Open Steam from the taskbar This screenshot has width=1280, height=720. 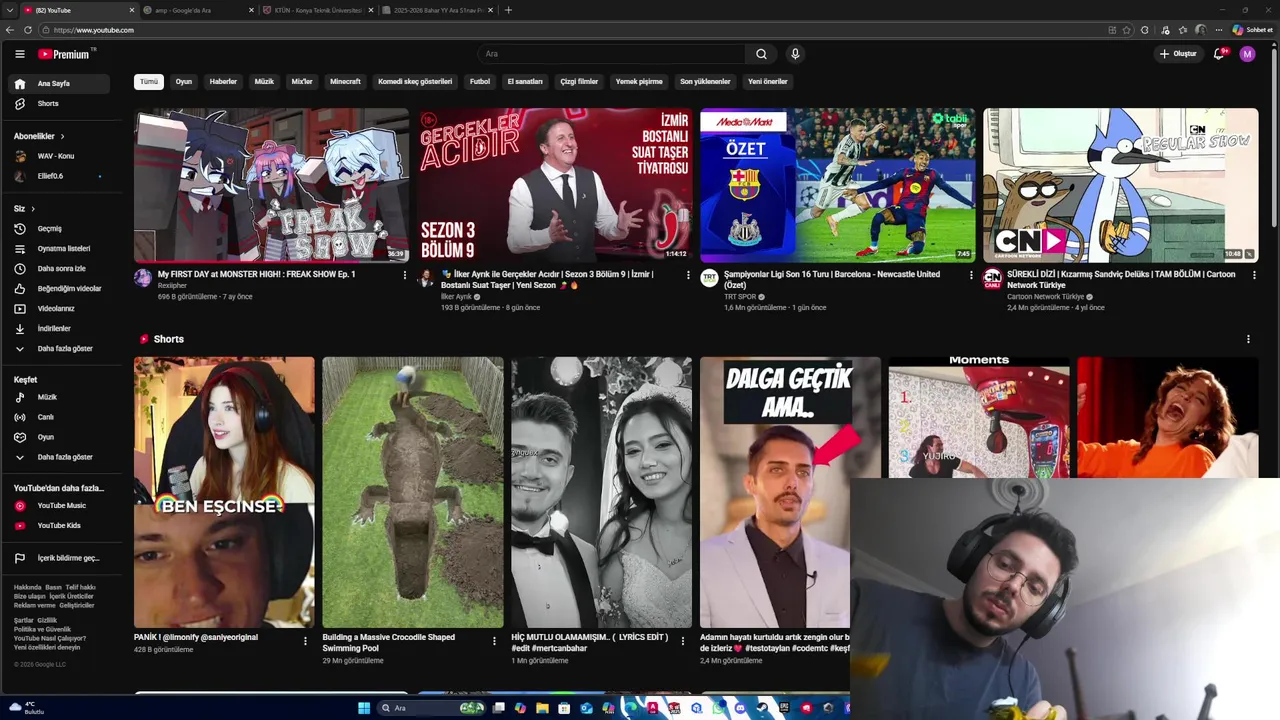(762, 708)
